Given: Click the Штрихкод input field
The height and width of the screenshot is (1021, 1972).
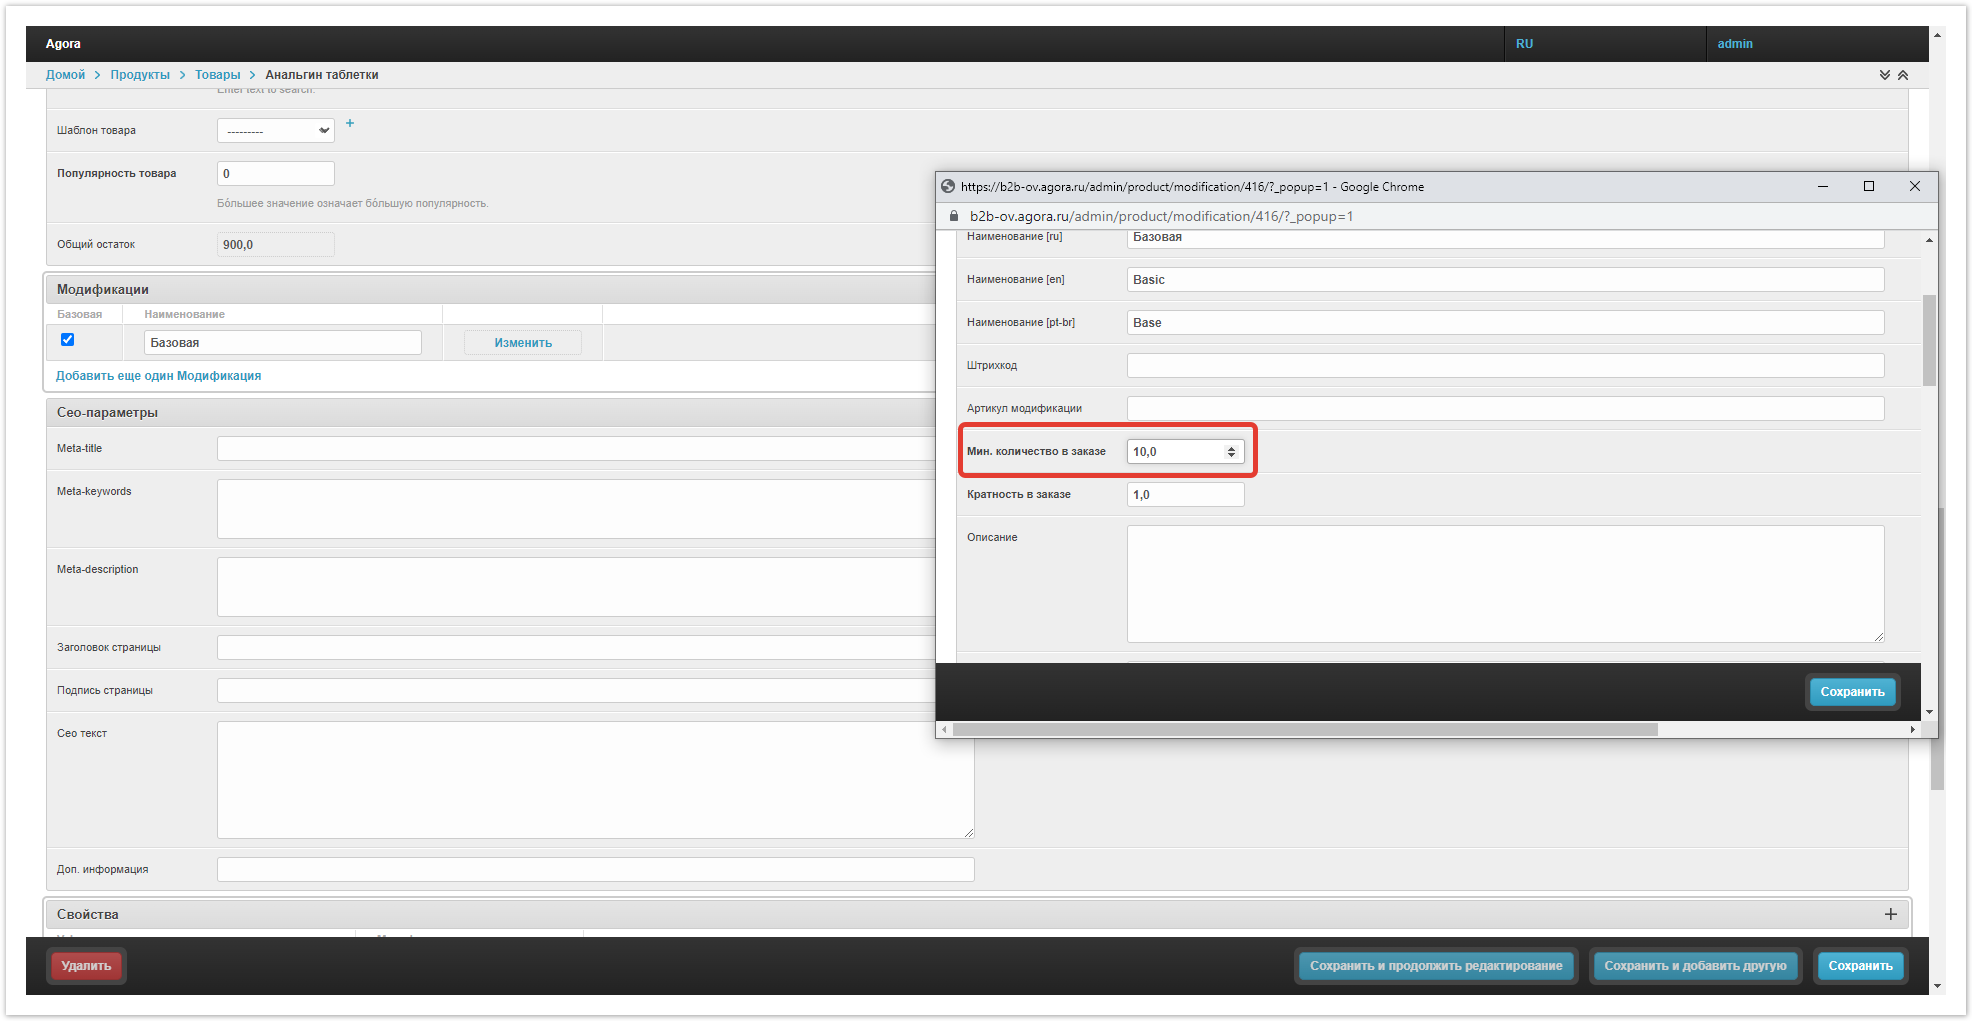Looking at the screenshot, I should click(x=1504, y=366).
